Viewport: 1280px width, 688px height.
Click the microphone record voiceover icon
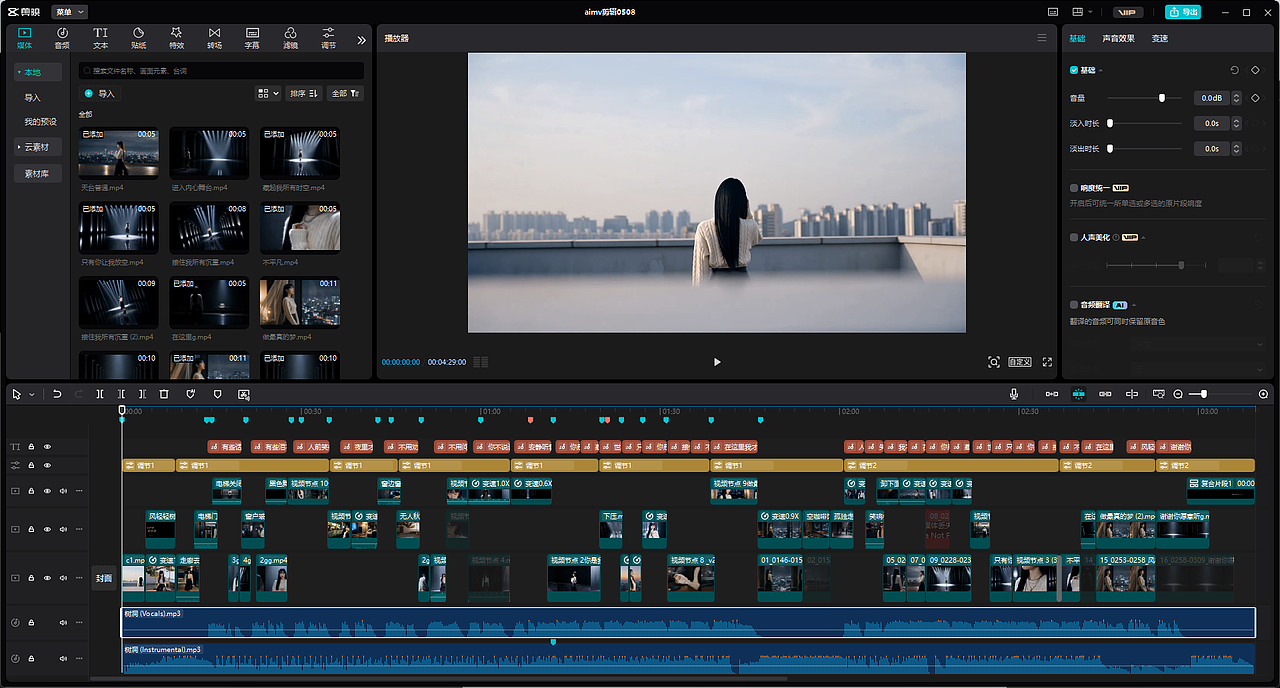coord(1014,394)
